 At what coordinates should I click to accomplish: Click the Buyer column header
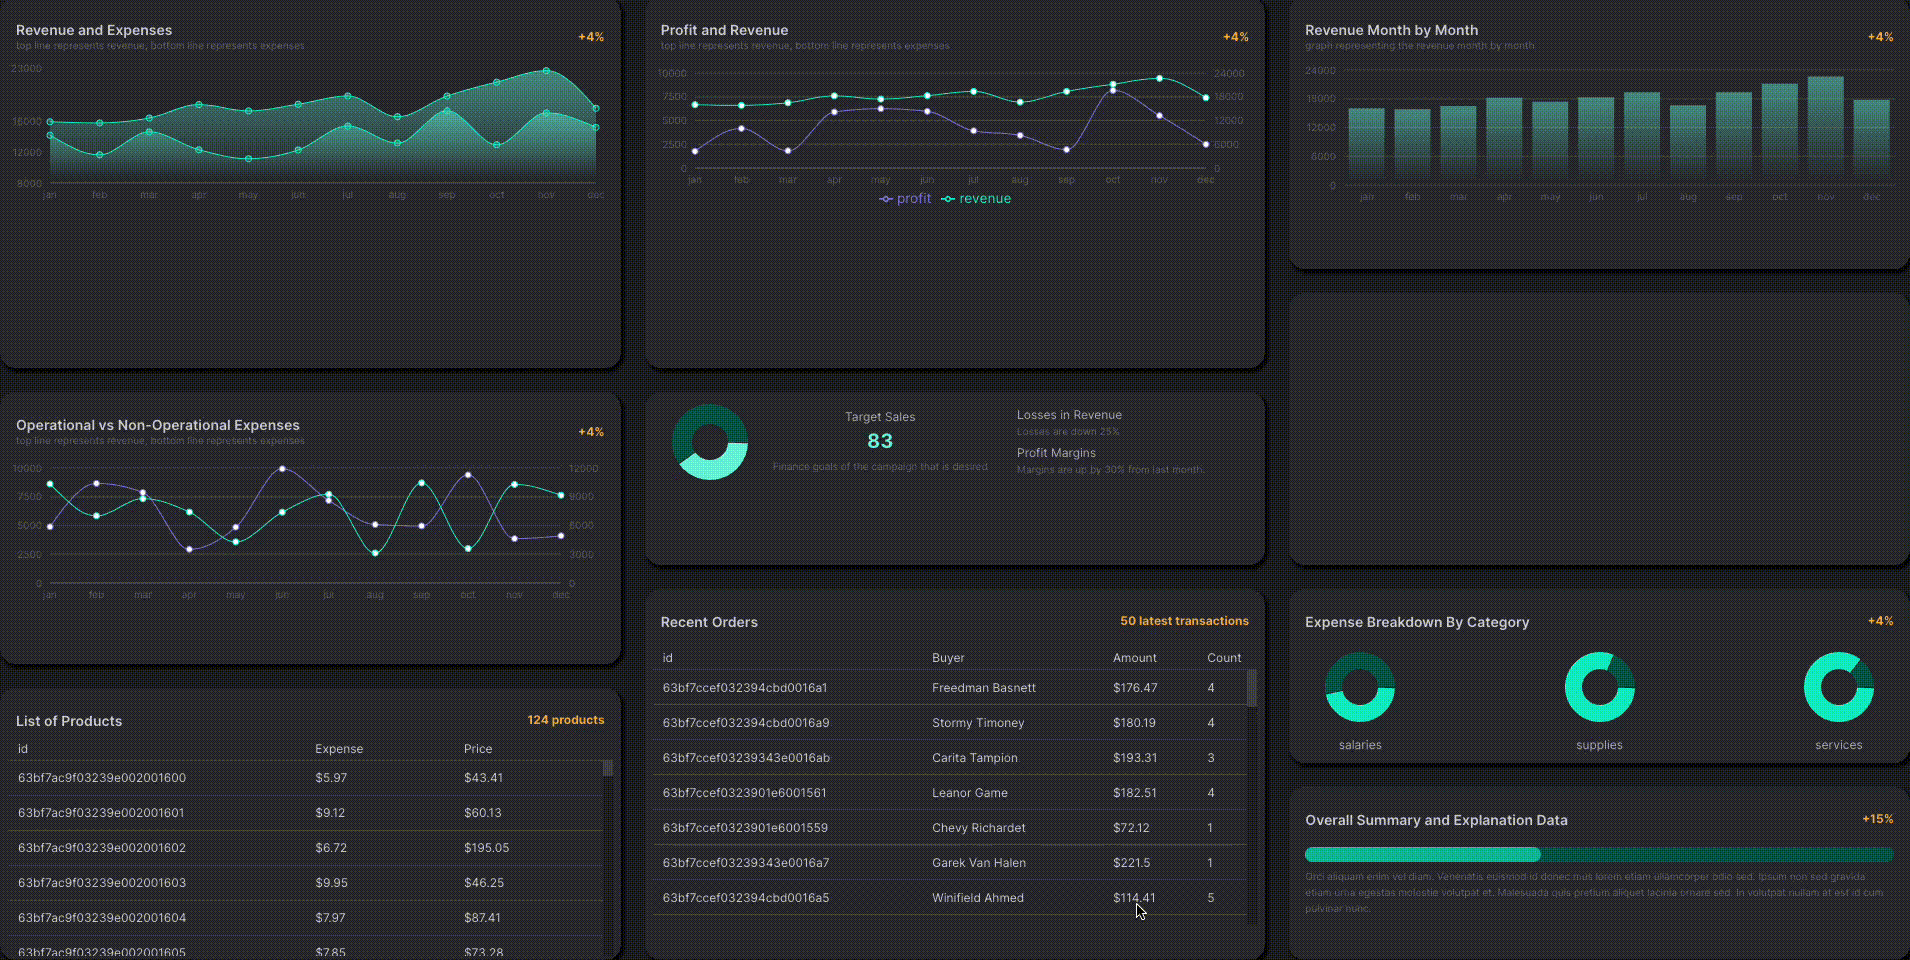pos(948,658)
